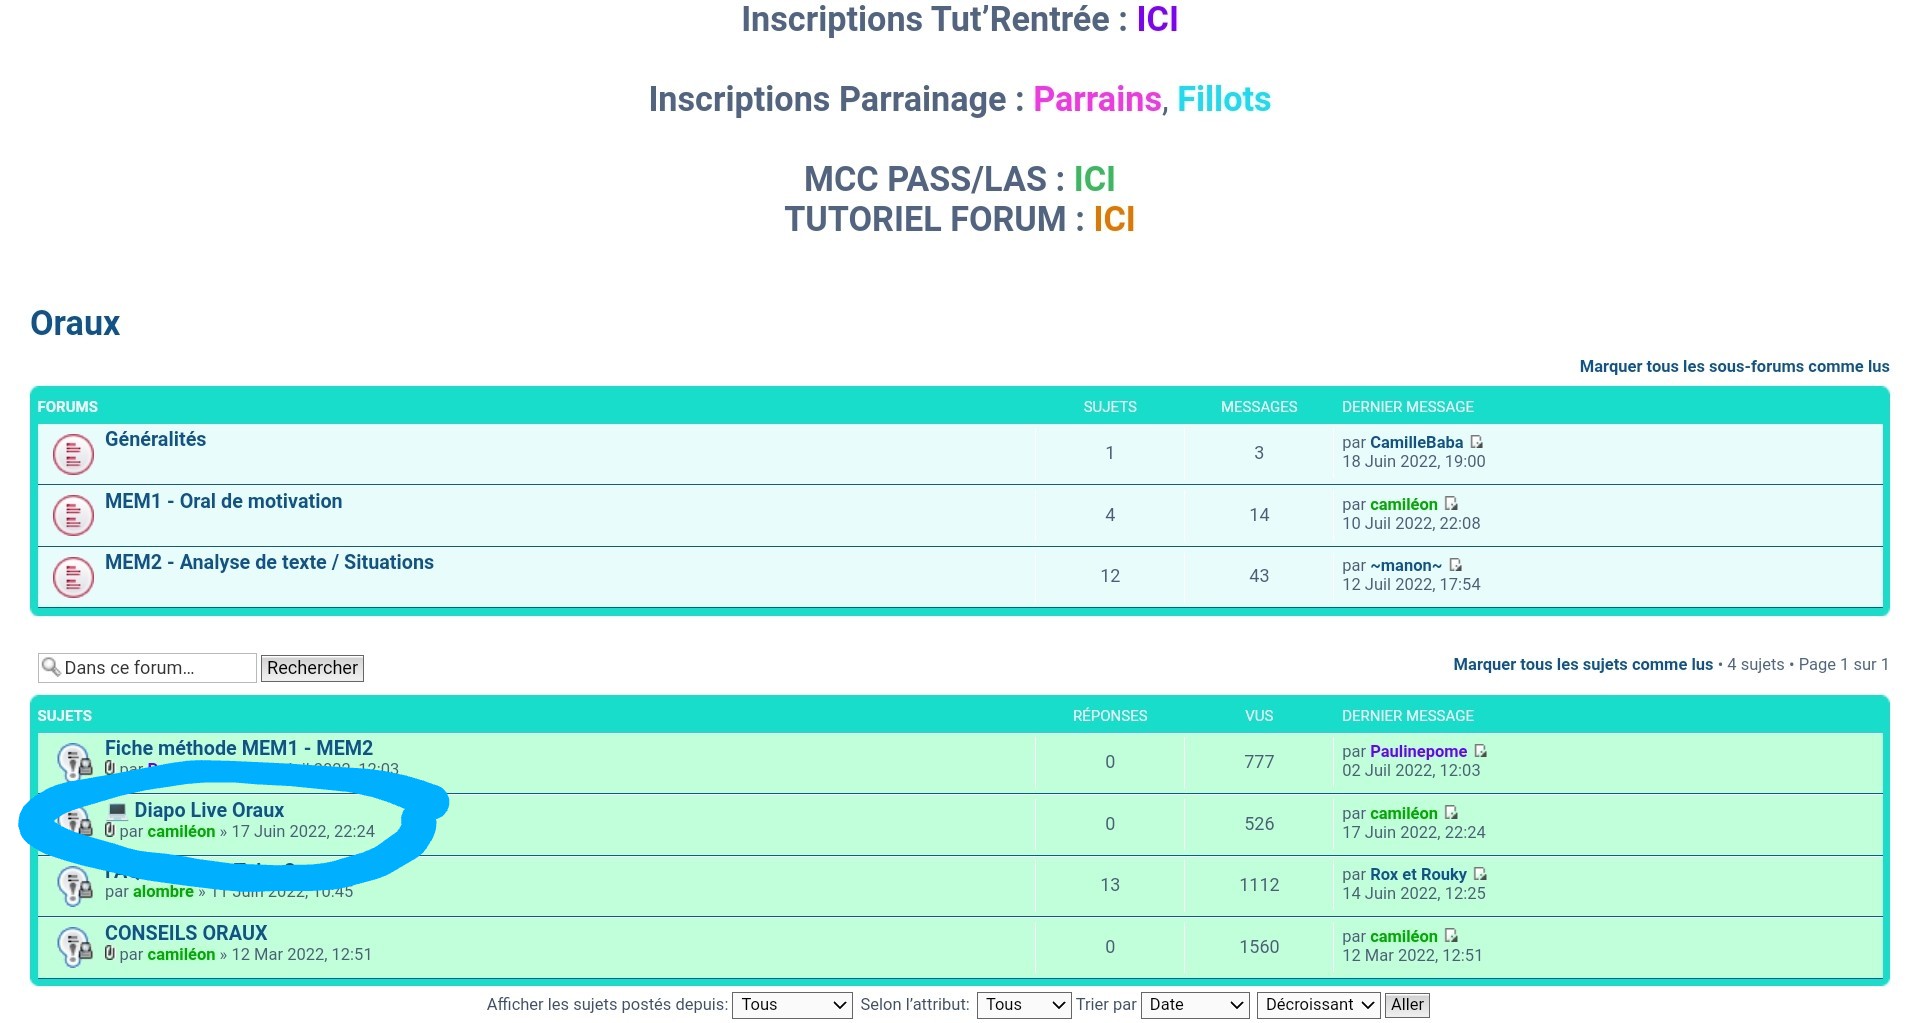This screenshot has width=1920, height=1023.
Task: Expand the 'Trier par' Date dropdown
Action: [1195, 1005]
